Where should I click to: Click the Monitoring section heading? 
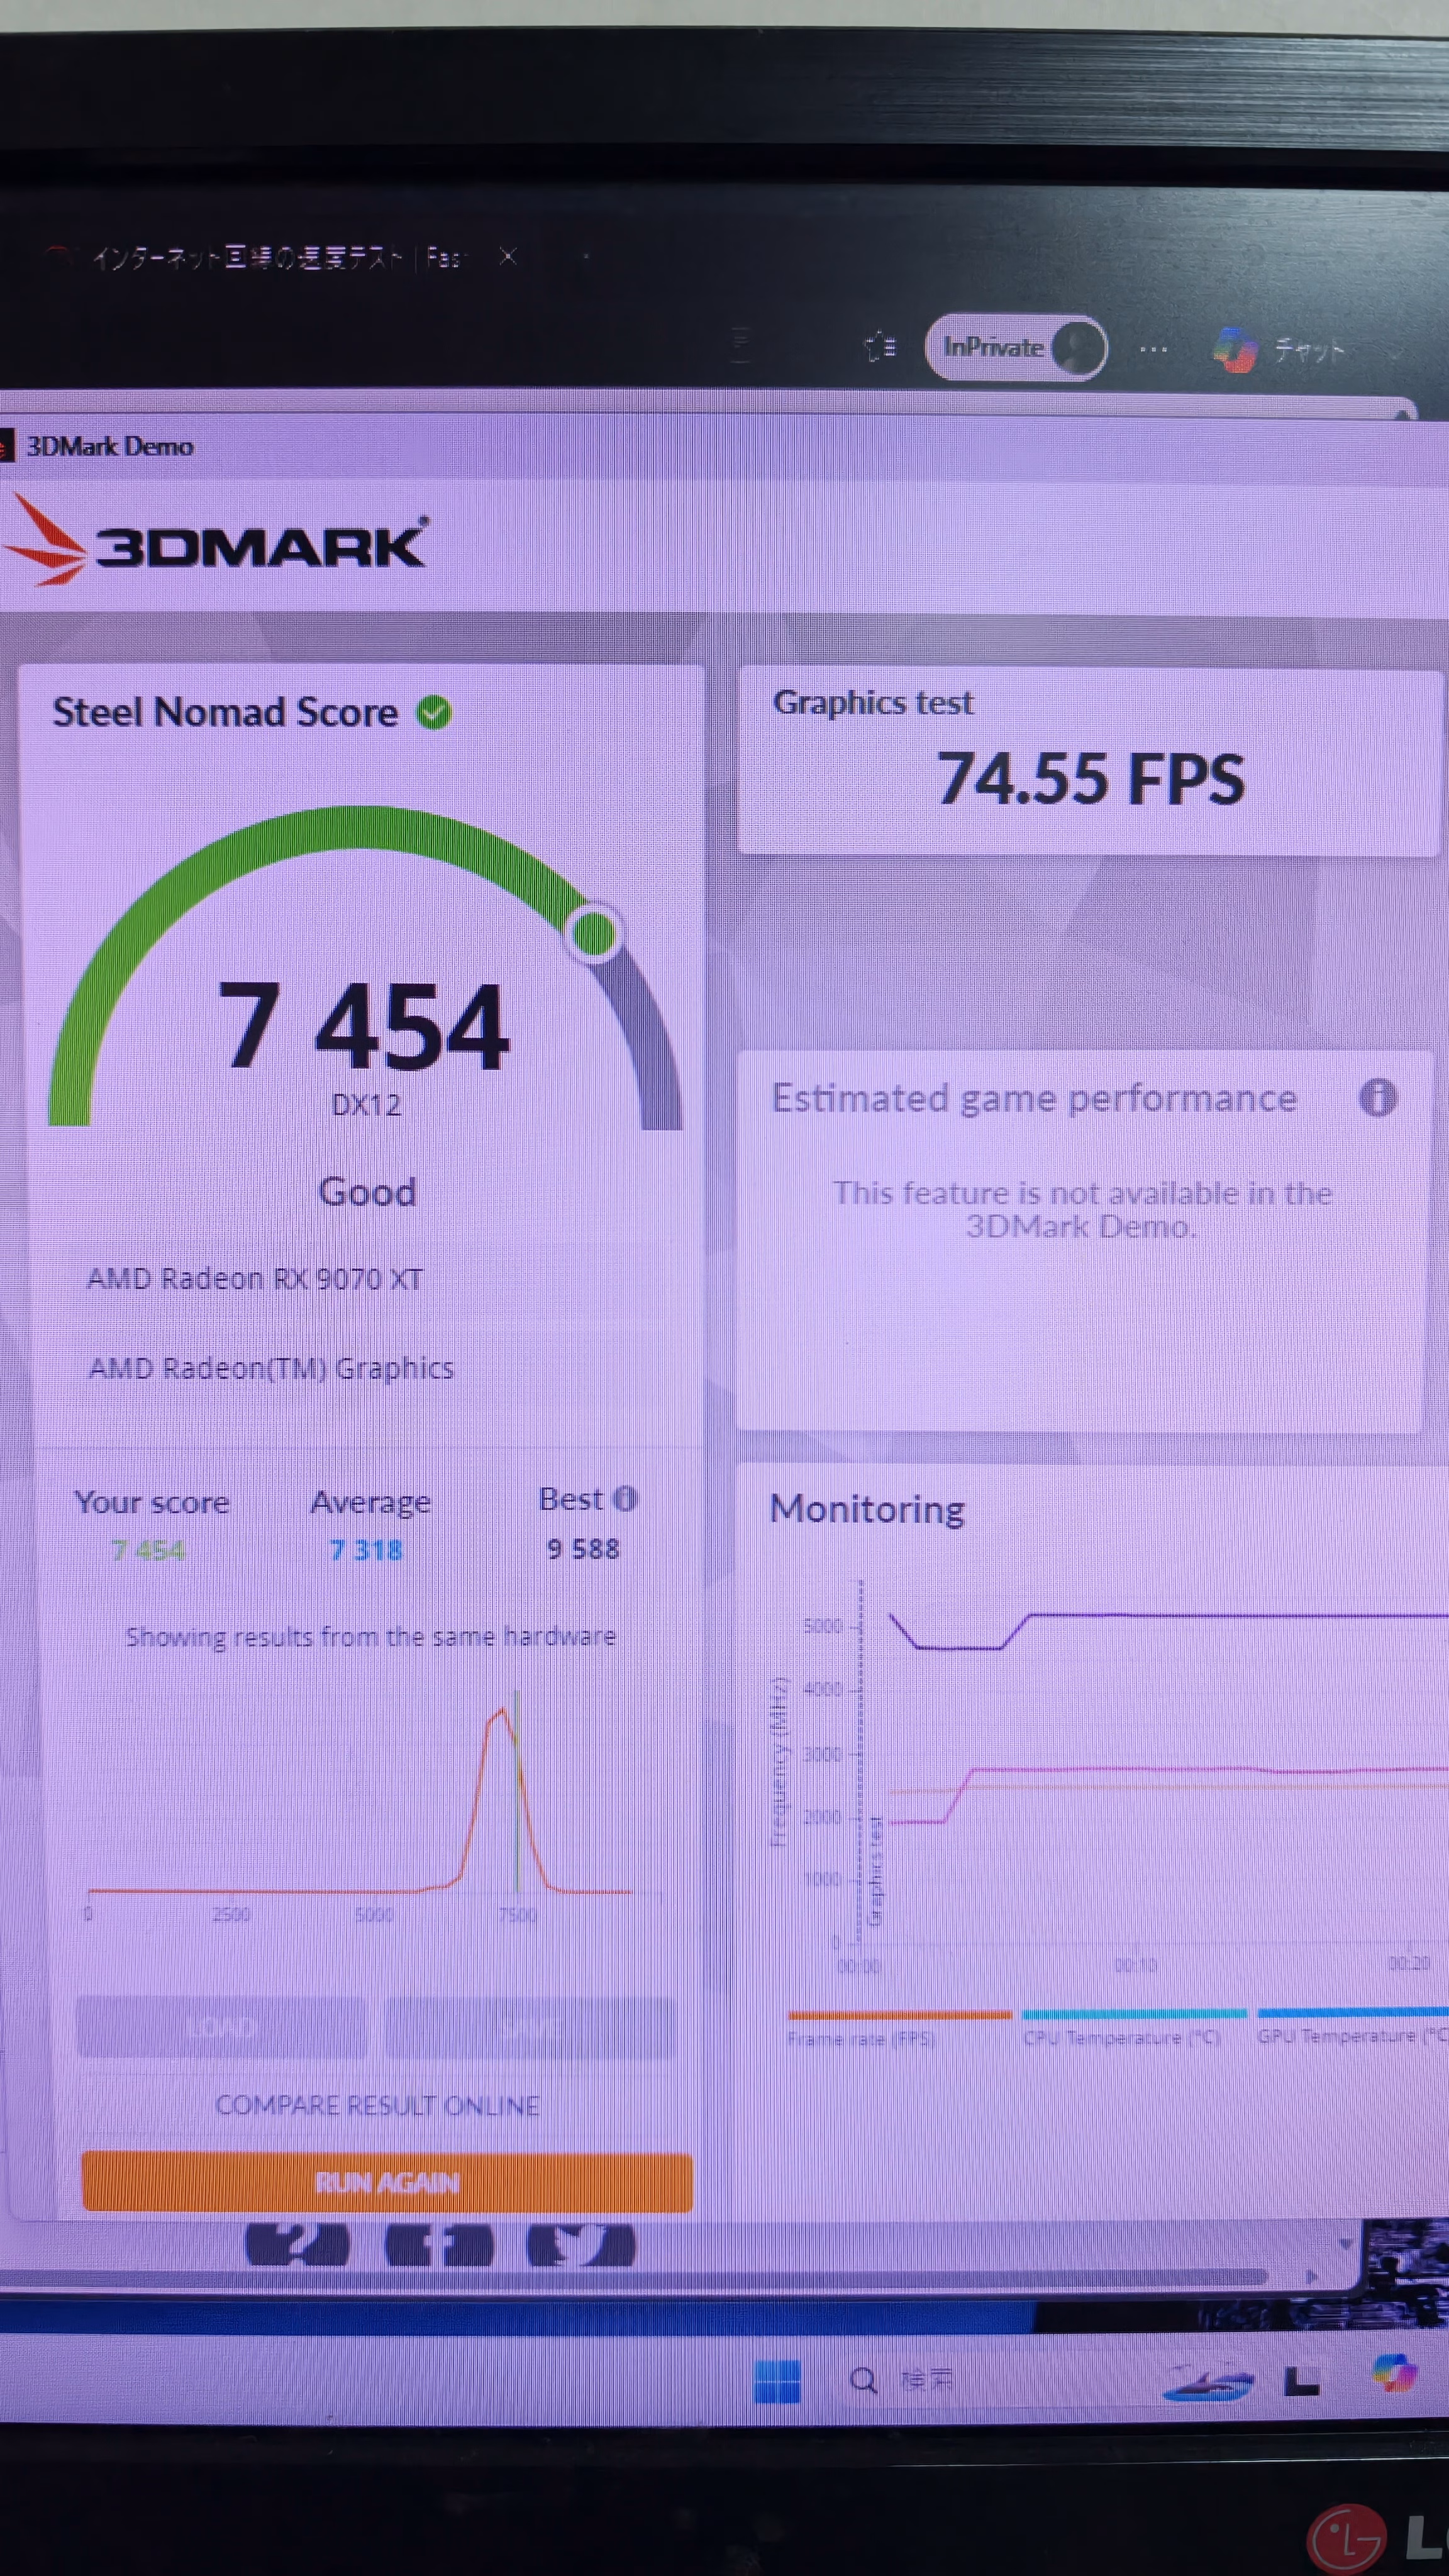(867, 1509)
